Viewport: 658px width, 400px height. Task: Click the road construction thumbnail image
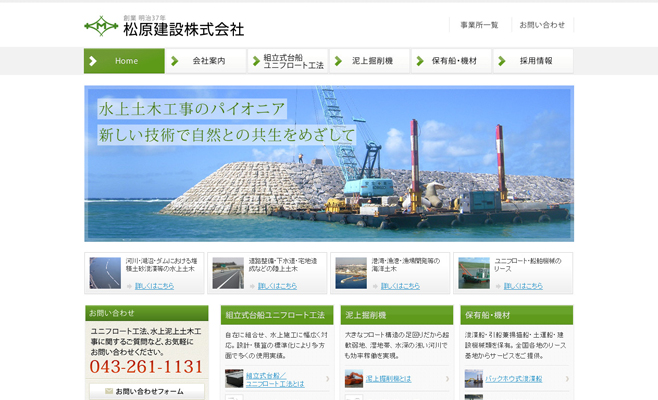click(228, 273)
